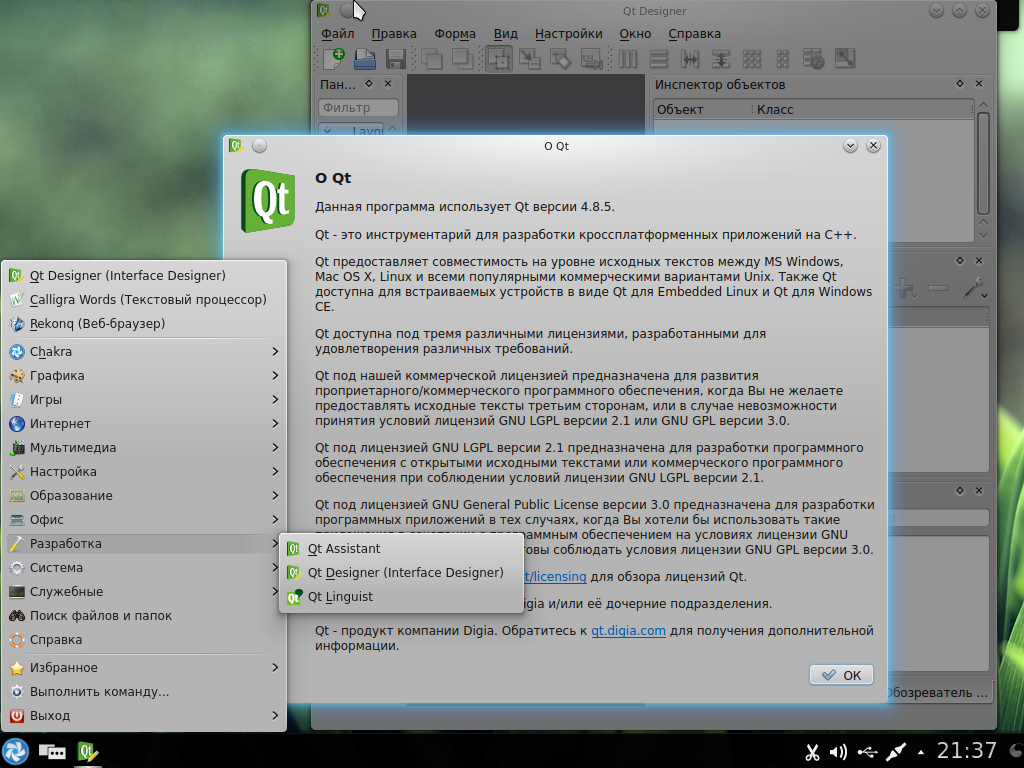Click the plus icon in the property editor panel

coord(904,288)
